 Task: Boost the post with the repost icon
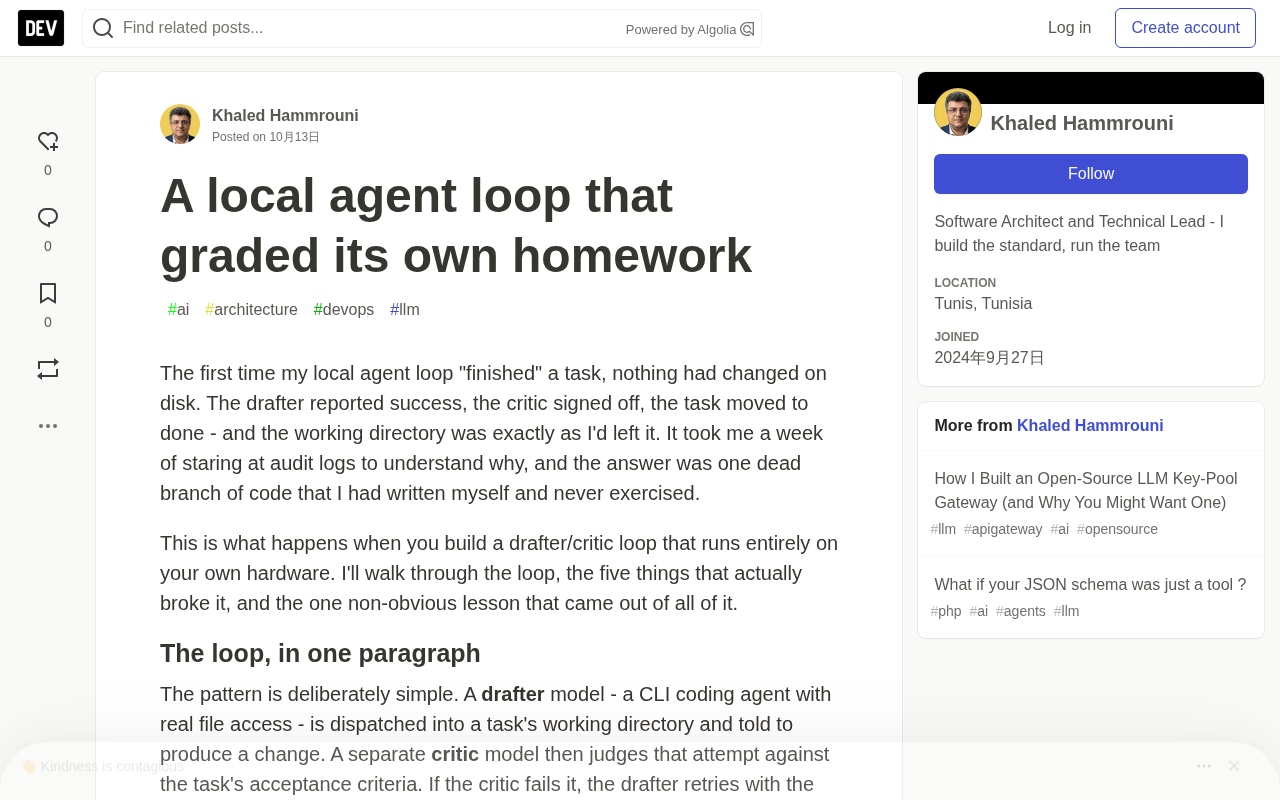click(48, 369)
